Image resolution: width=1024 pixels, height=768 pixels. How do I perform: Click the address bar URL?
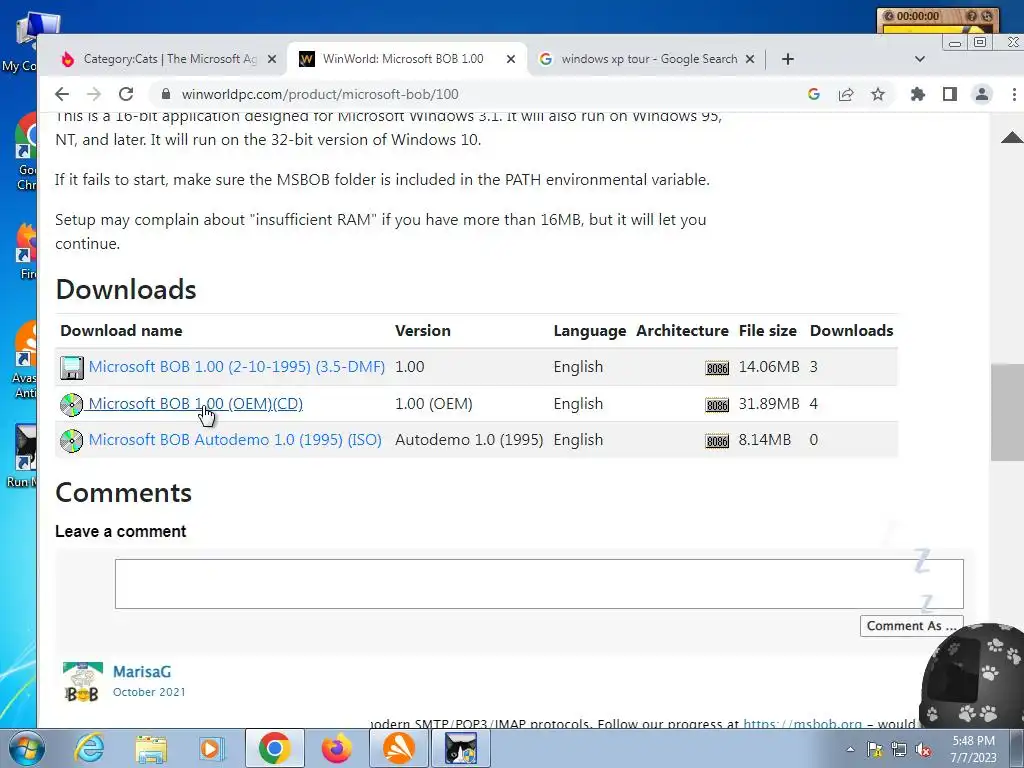point(320,94)
